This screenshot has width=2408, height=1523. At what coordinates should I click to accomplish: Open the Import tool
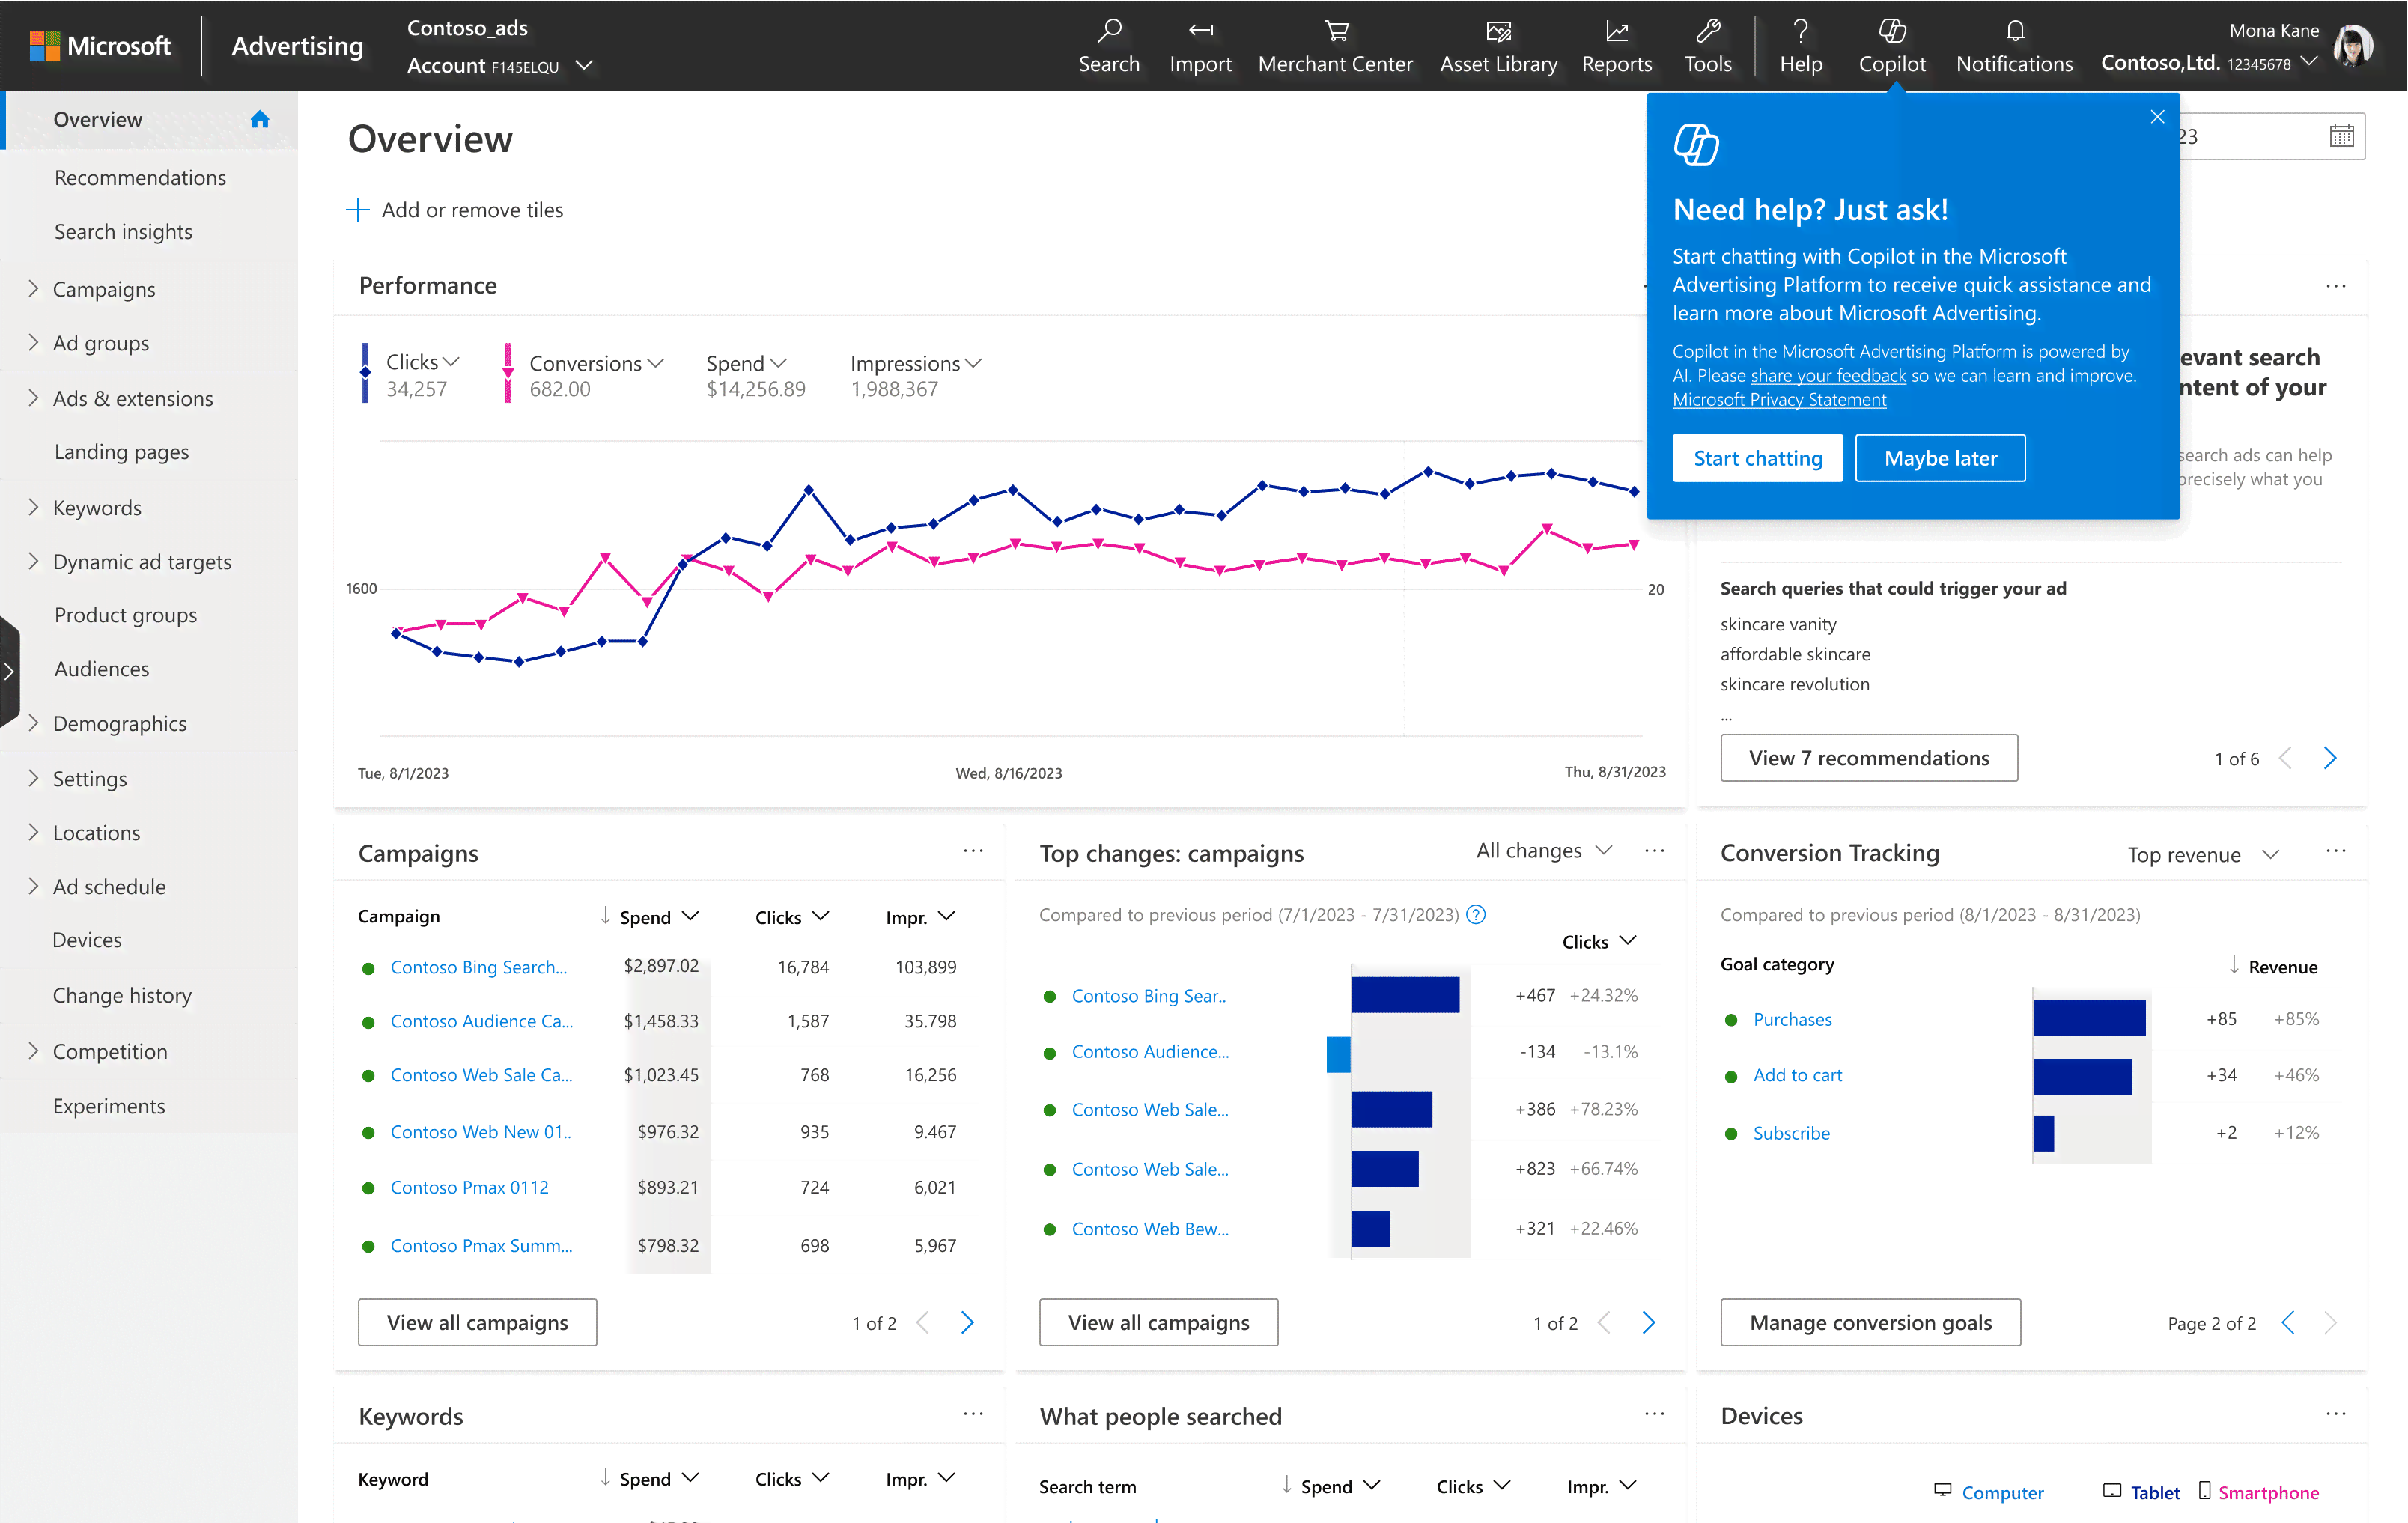pos(1198,46)
